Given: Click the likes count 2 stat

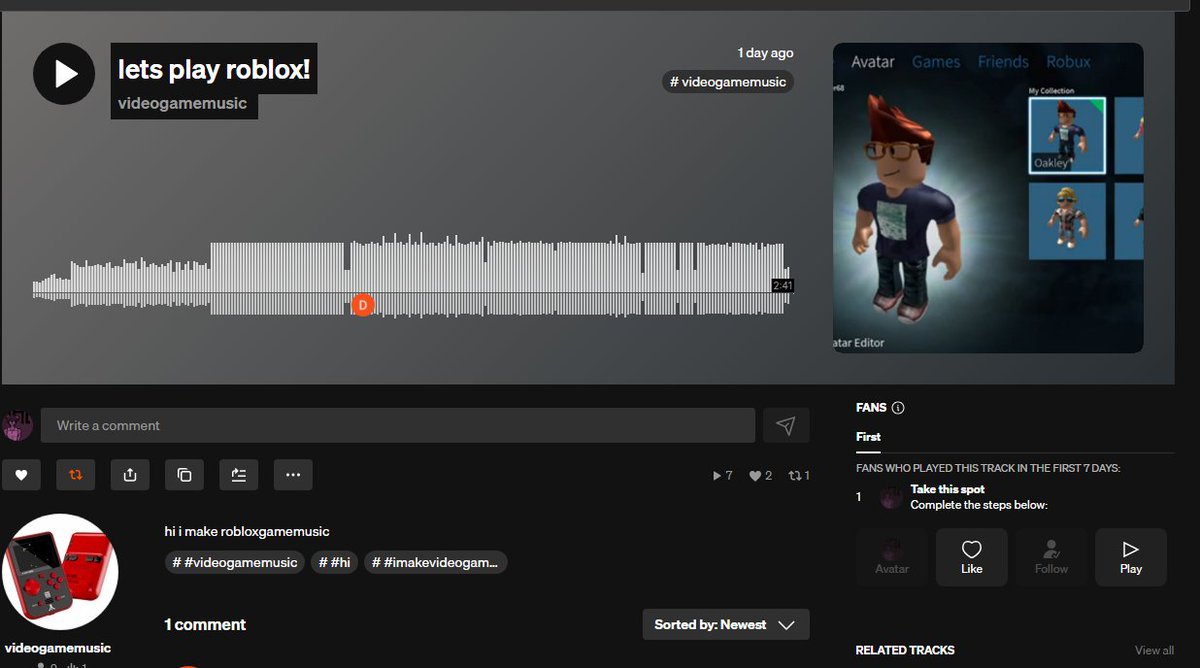Looking at the screenshot, I should point(761,476).
